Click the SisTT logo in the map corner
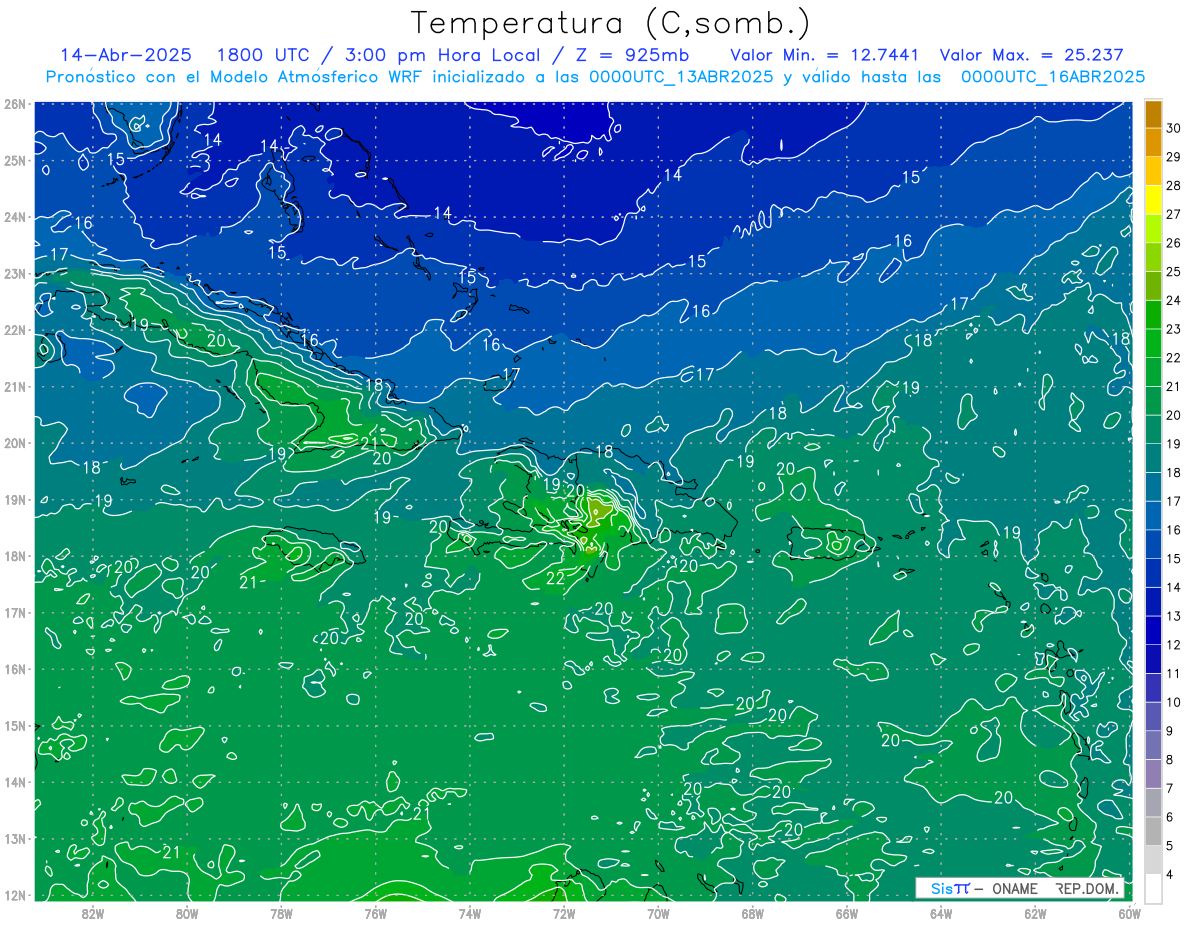 (951, 888)
